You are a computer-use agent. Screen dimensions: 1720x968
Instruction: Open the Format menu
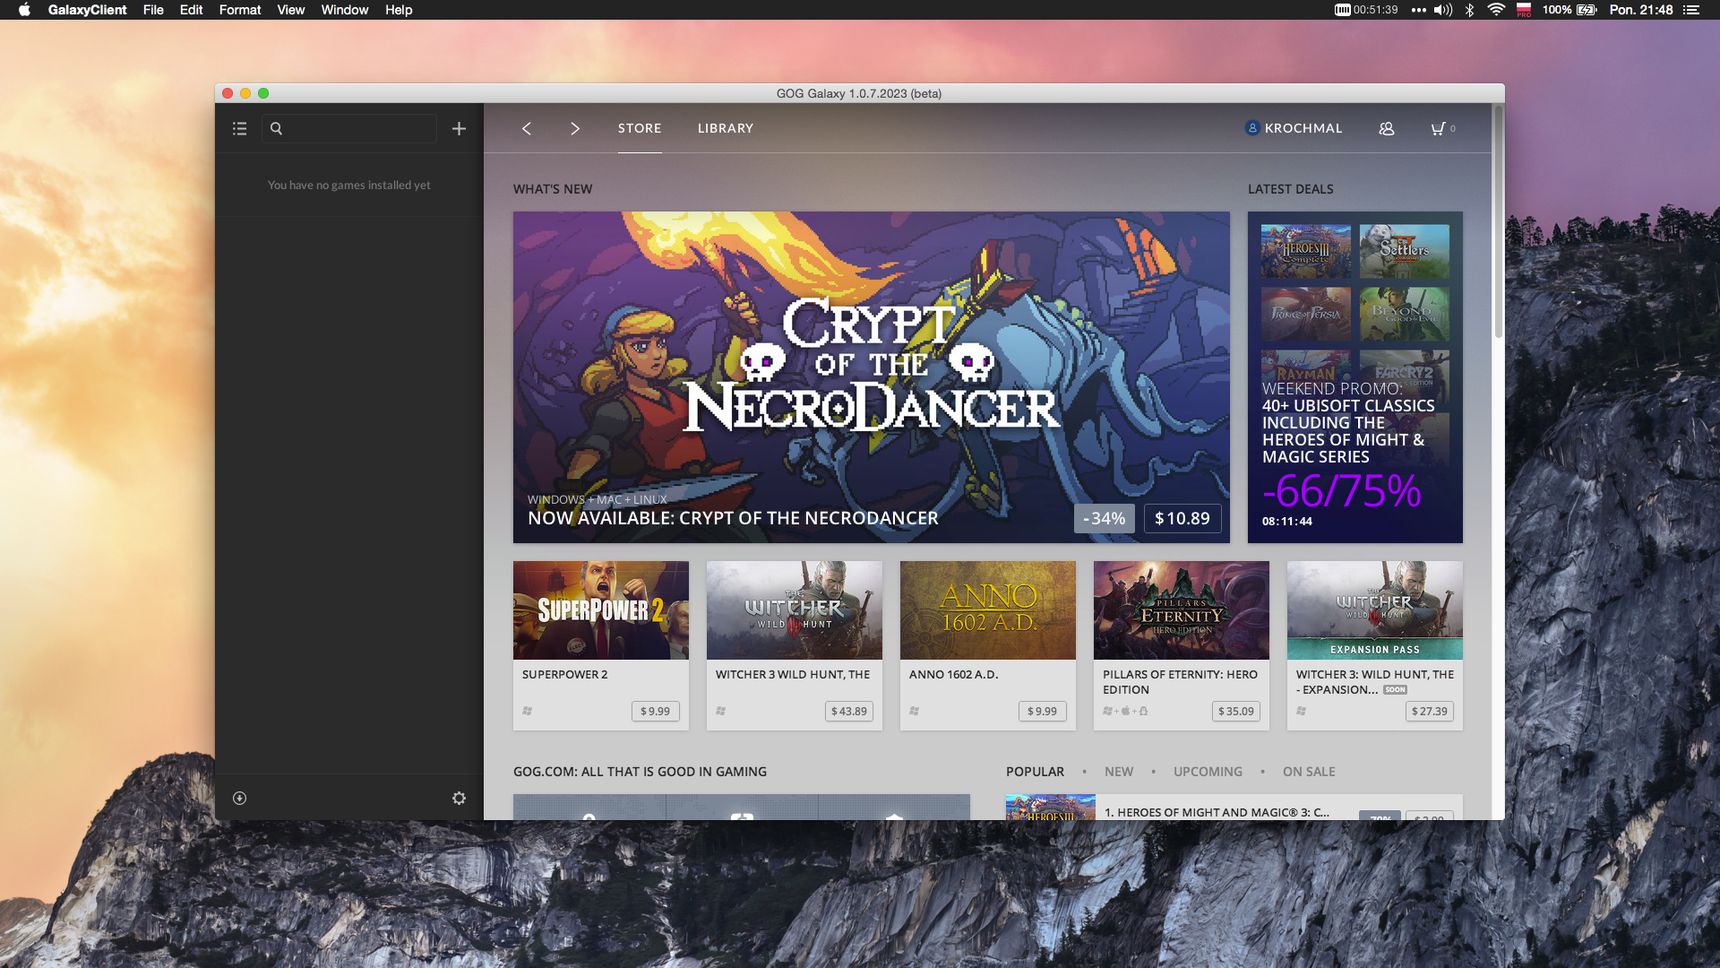[x=240, y=10]
